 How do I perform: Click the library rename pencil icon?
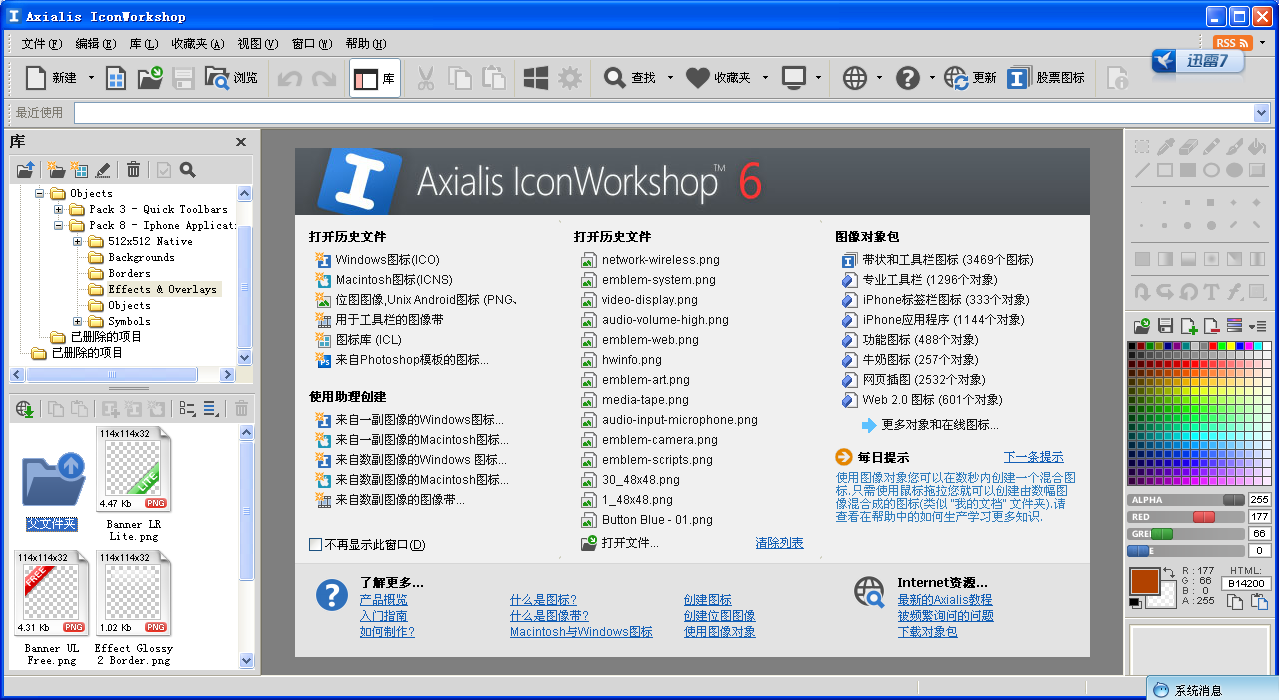(103, 170)
